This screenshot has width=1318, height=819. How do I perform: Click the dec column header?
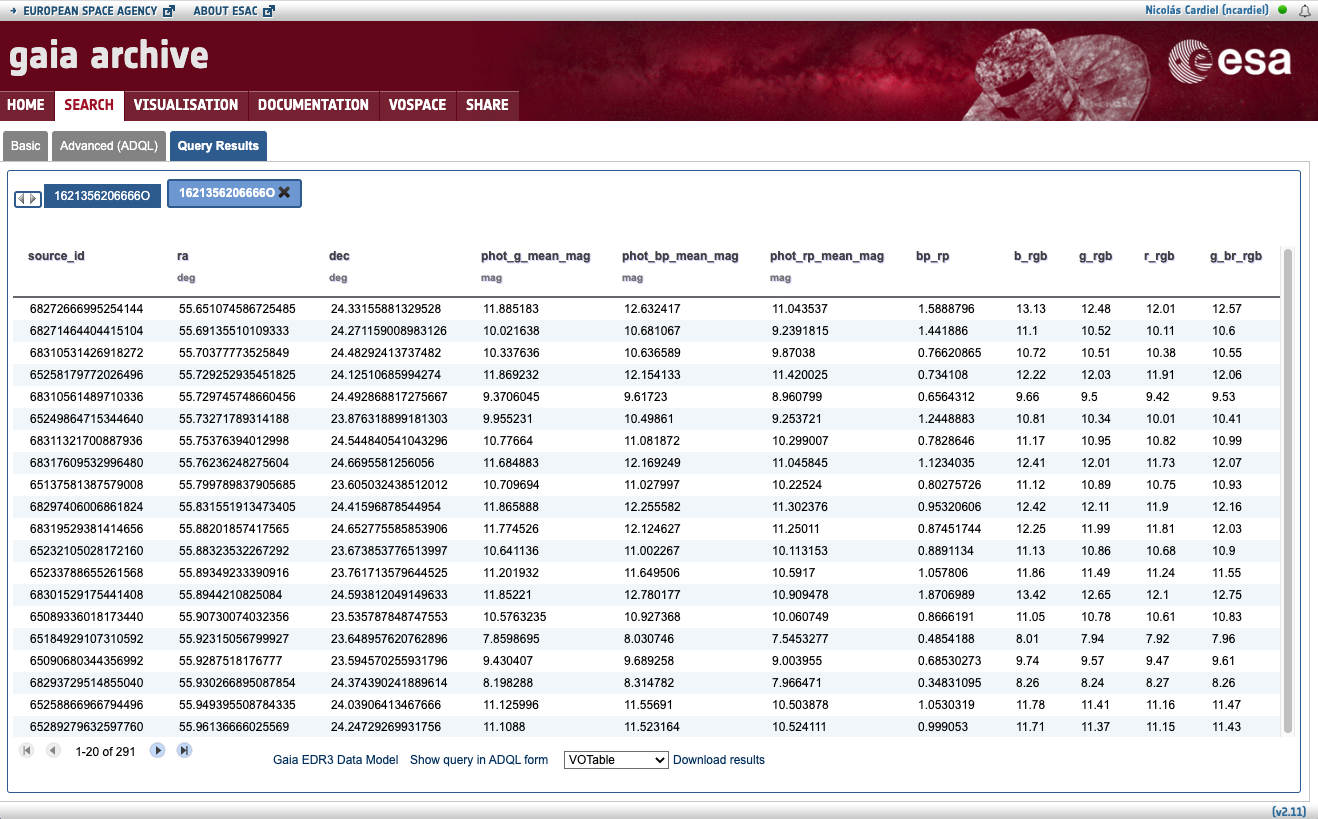(x=339, y=256)
